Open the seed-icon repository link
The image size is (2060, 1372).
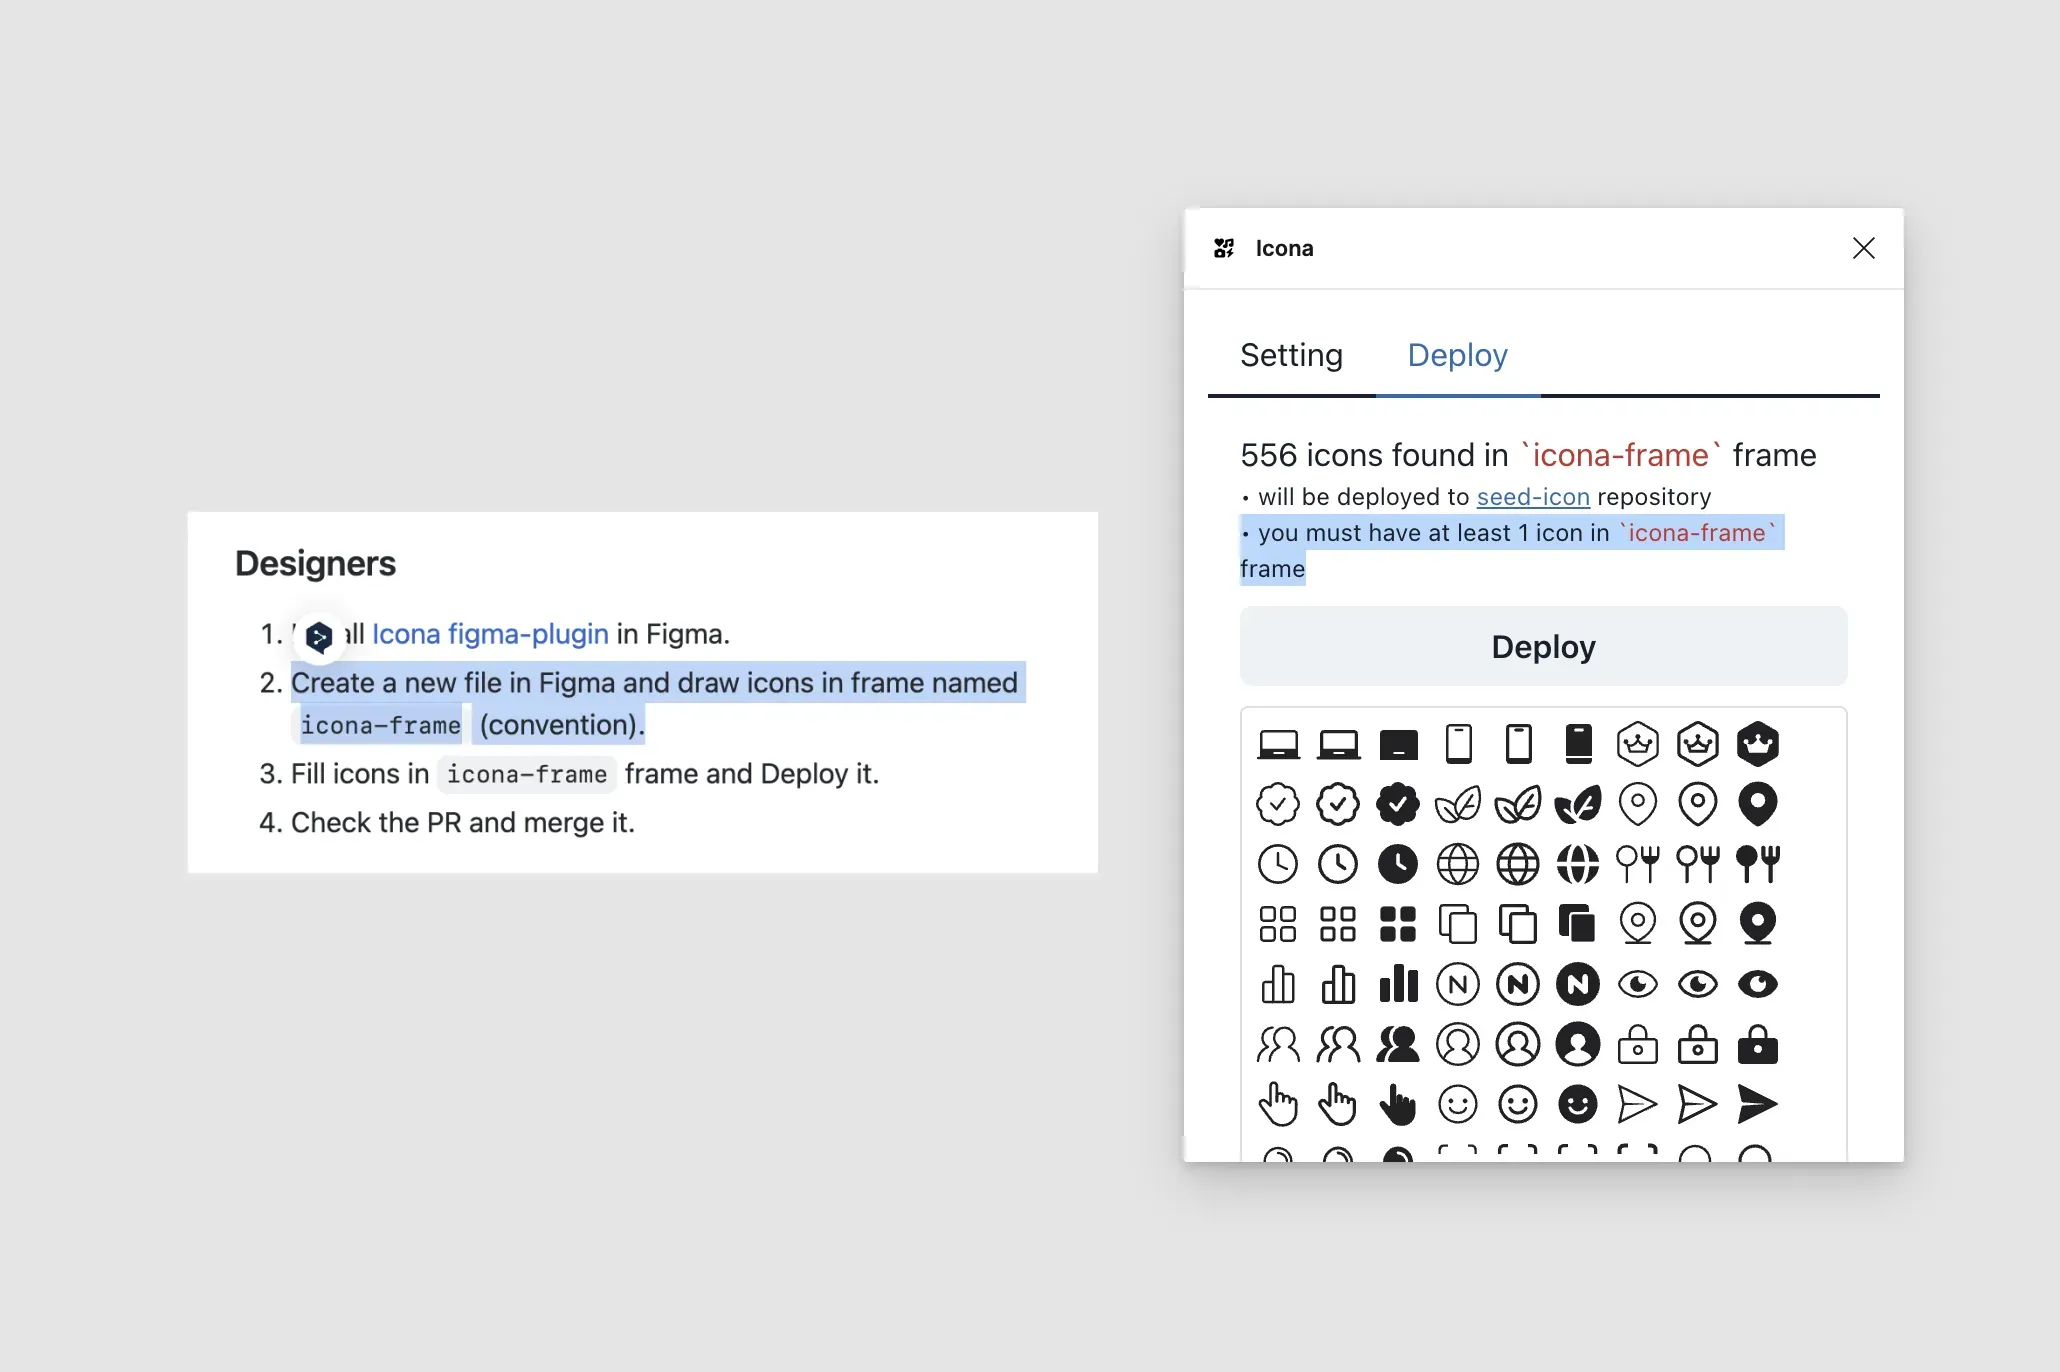pyautogui.click(x=1533, y=497)
